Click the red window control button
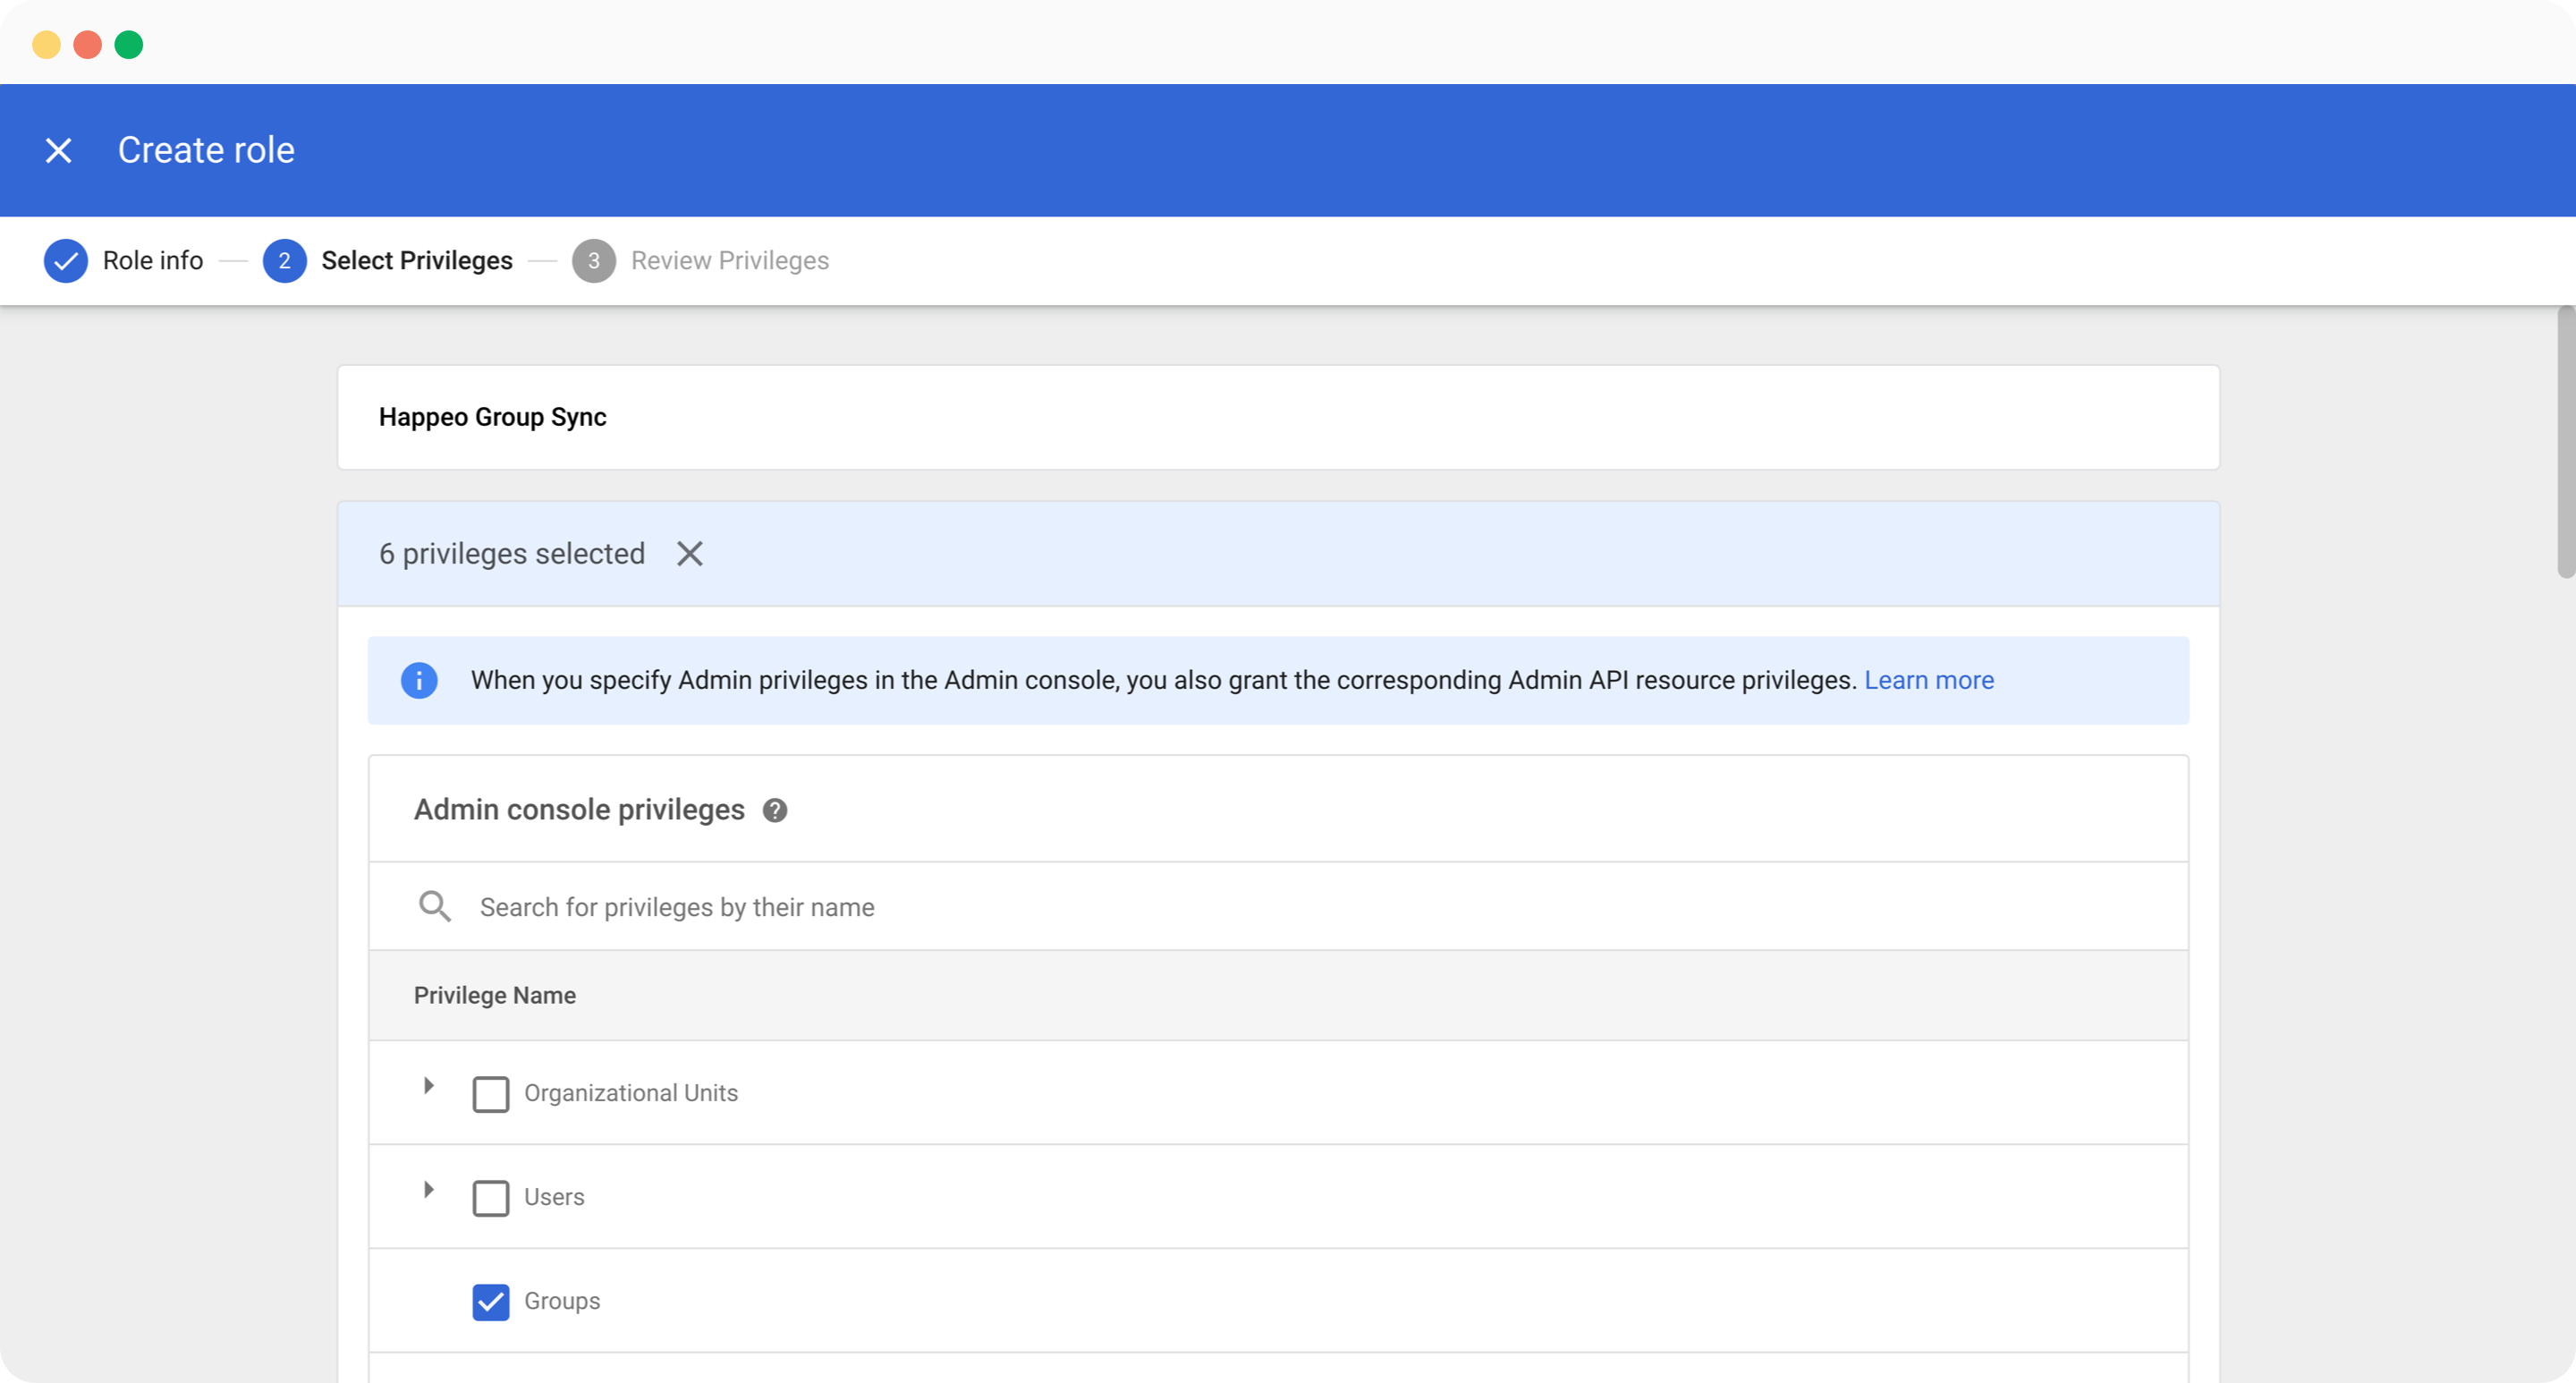 tap(88, 45)
